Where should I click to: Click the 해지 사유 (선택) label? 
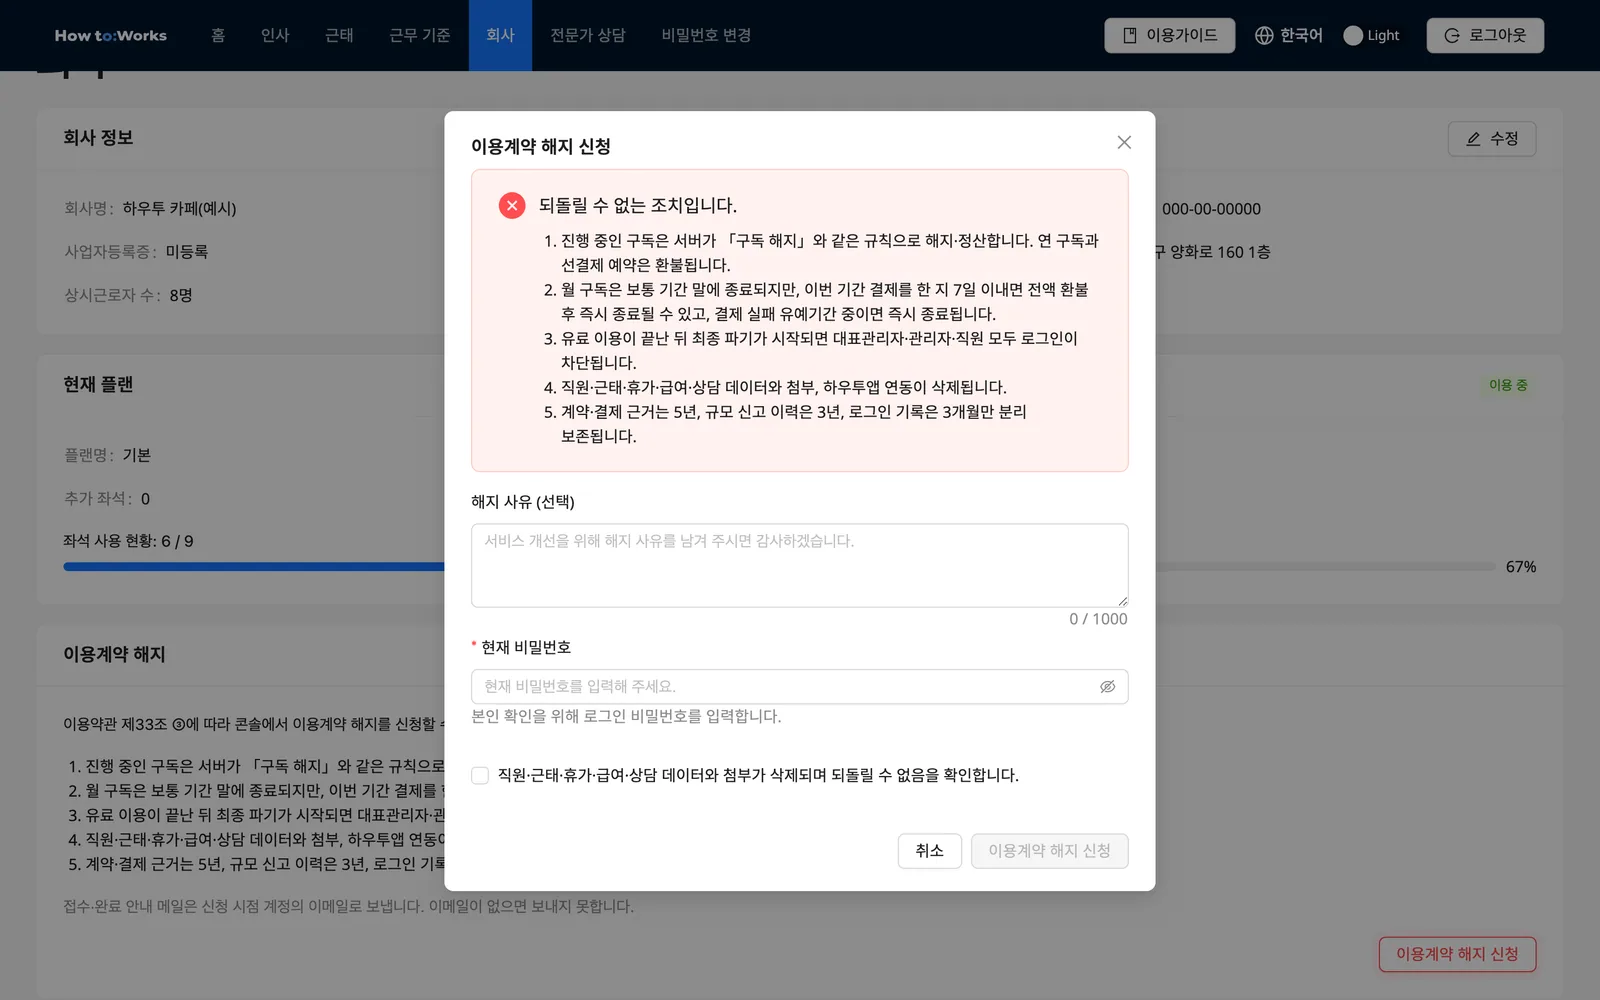(x=523, y=502)
